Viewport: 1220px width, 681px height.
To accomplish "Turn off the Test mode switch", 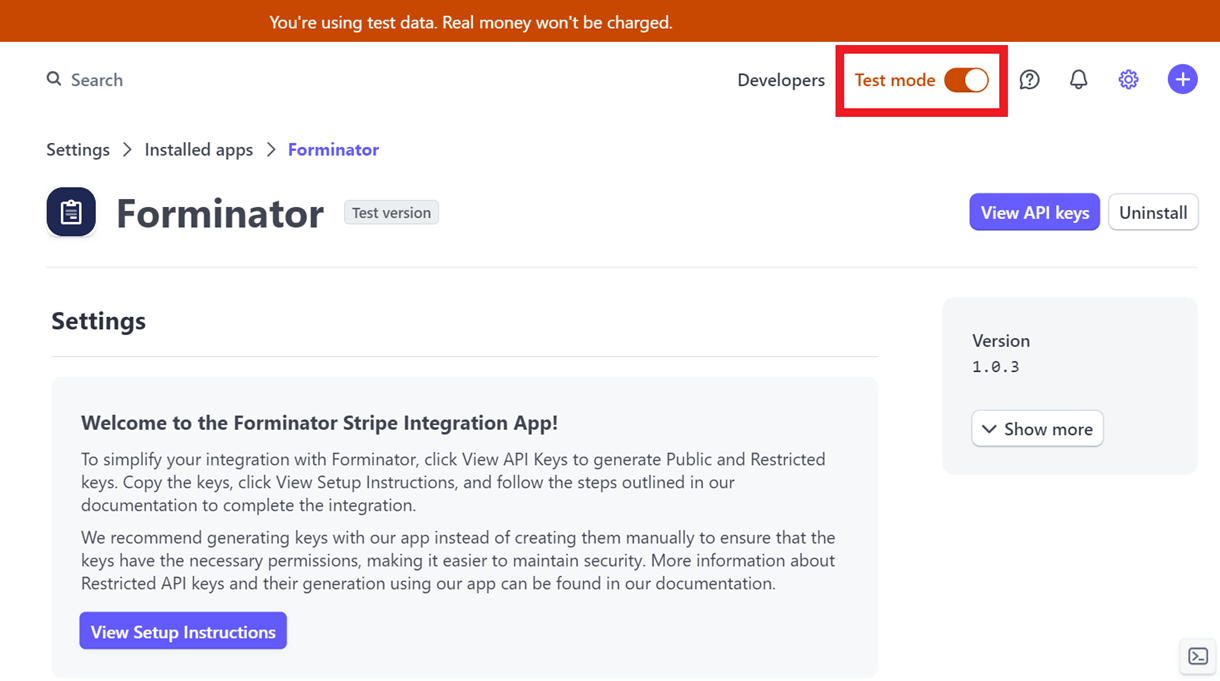I will pos(966,80).
